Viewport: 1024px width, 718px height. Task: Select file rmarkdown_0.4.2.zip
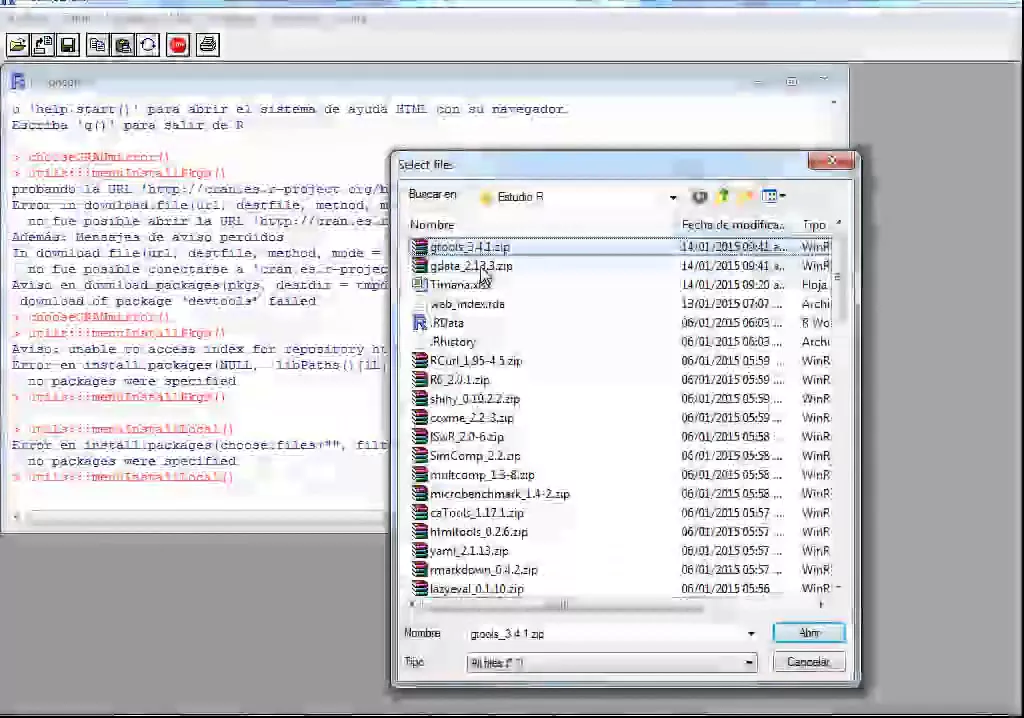coord(483,570)
